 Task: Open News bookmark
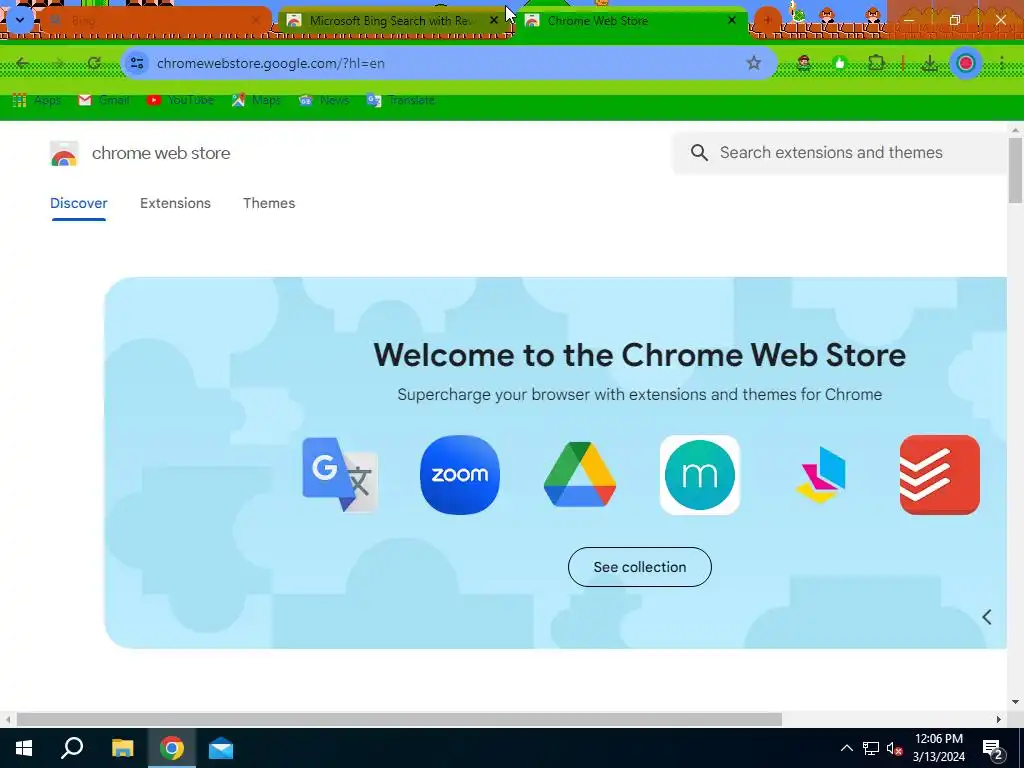click(x=324, y=100)
